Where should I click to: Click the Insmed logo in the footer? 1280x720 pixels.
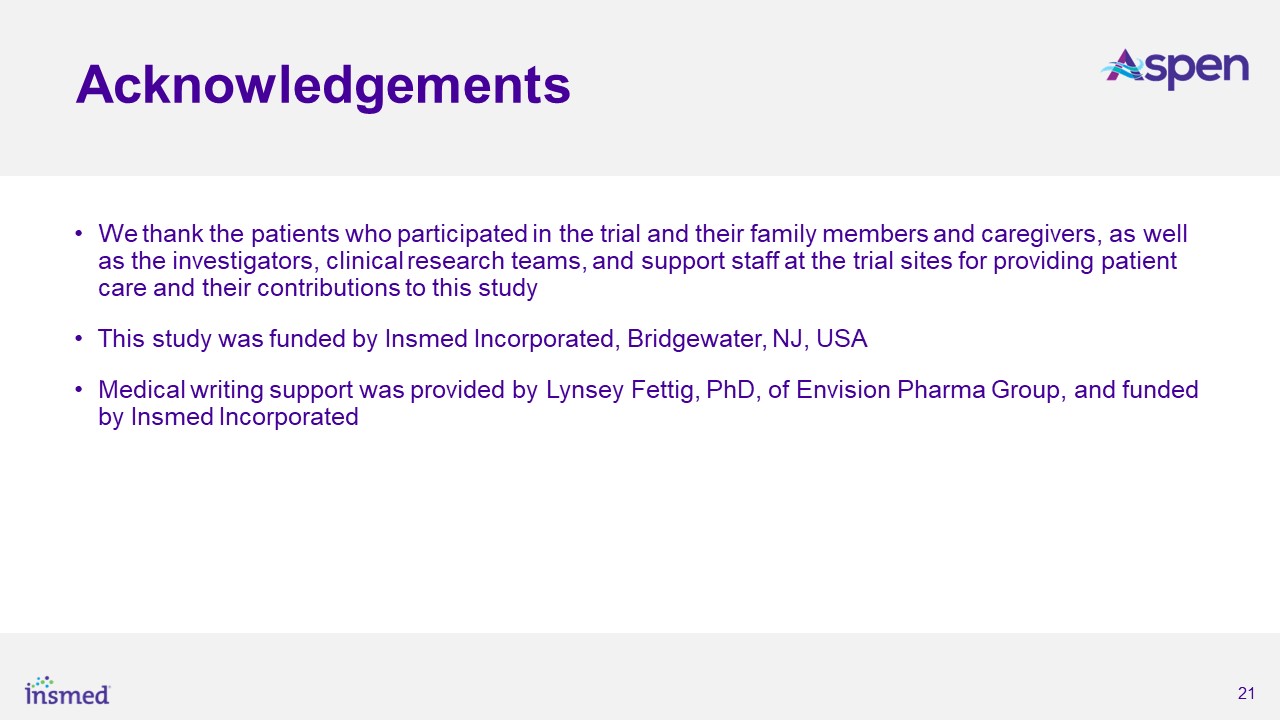coord(67,690)
